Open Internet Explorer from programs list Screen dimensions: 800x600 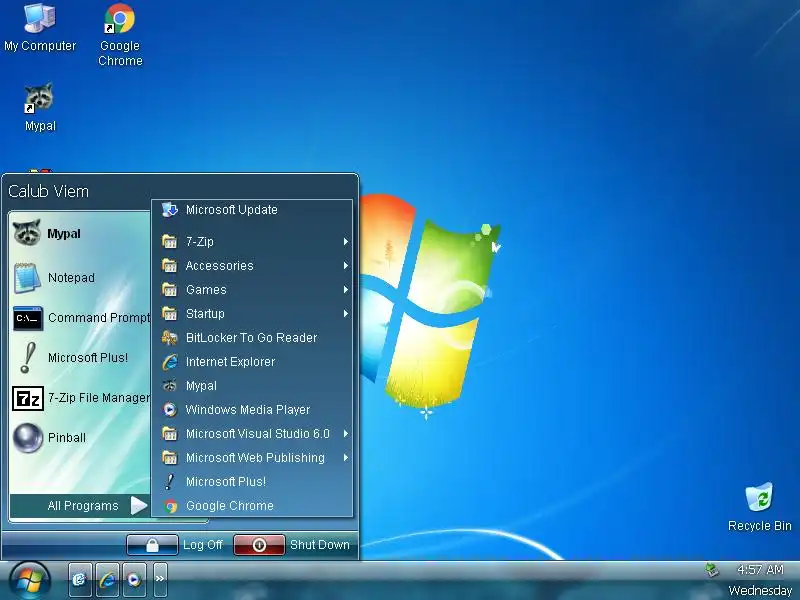pos(252,362)
